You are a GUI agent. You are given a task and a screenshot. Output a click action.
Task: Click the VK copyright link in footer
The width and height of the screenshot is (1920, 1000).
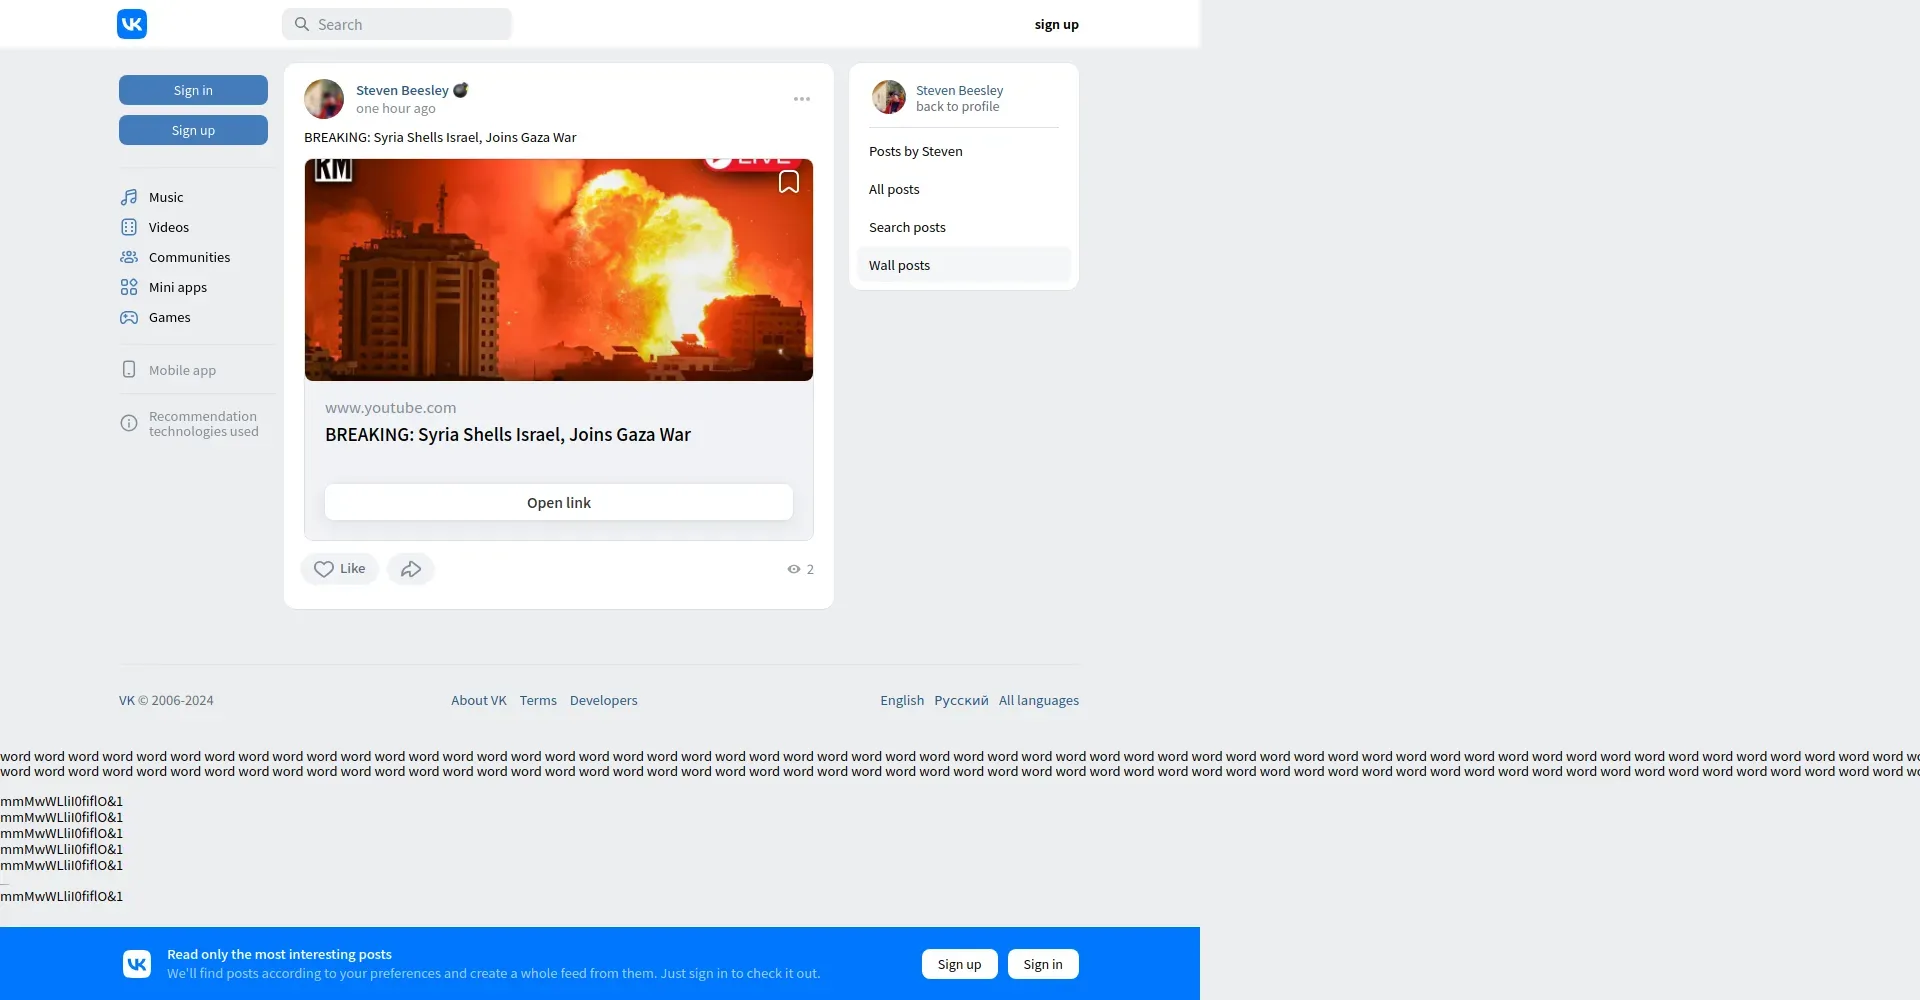[x=127, y=700]
